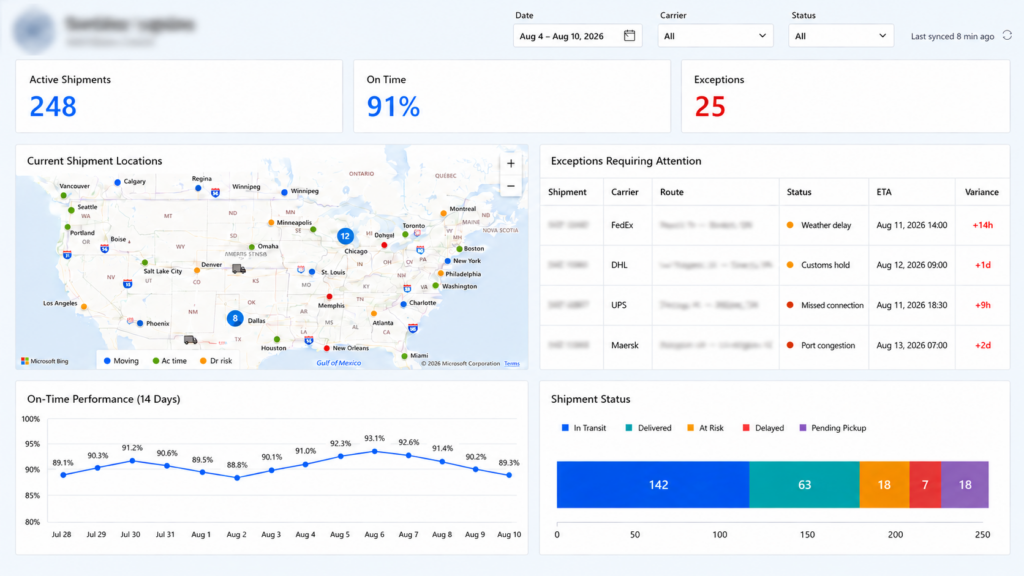1024x576 pixels.
Task: Click the orange Montreal shipment marker
Action: [443, 213]
